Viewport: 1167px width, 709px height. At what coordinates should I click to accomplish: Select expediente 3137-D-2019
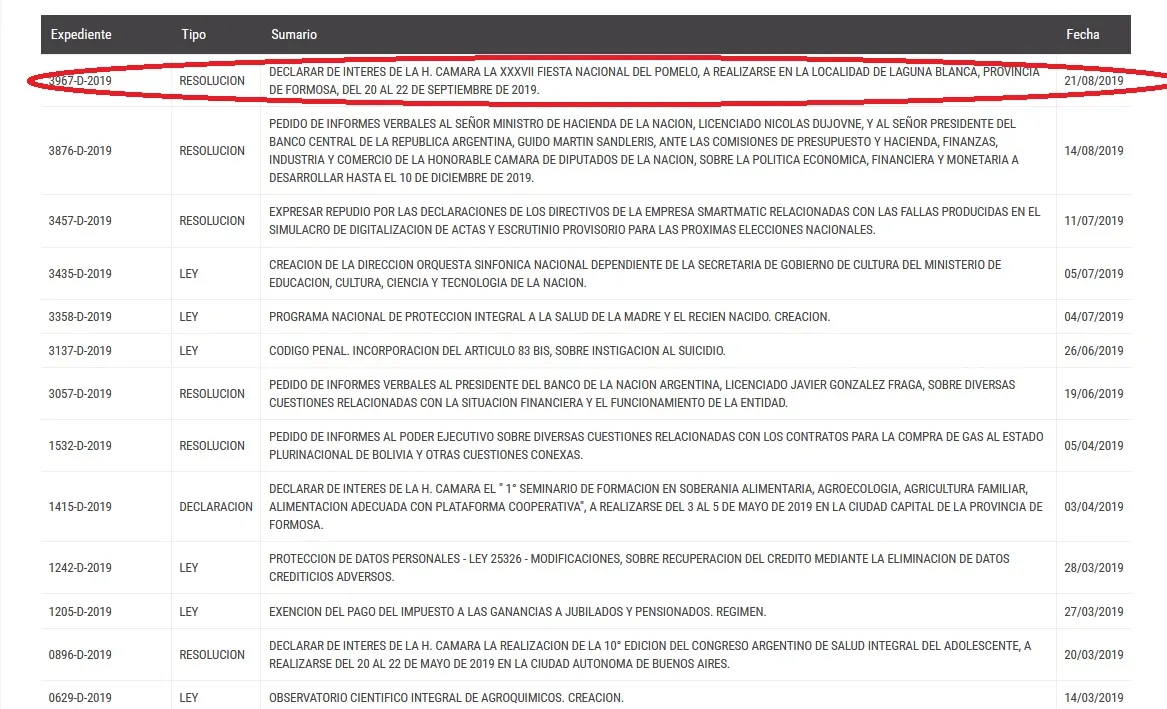coord(80,350)
